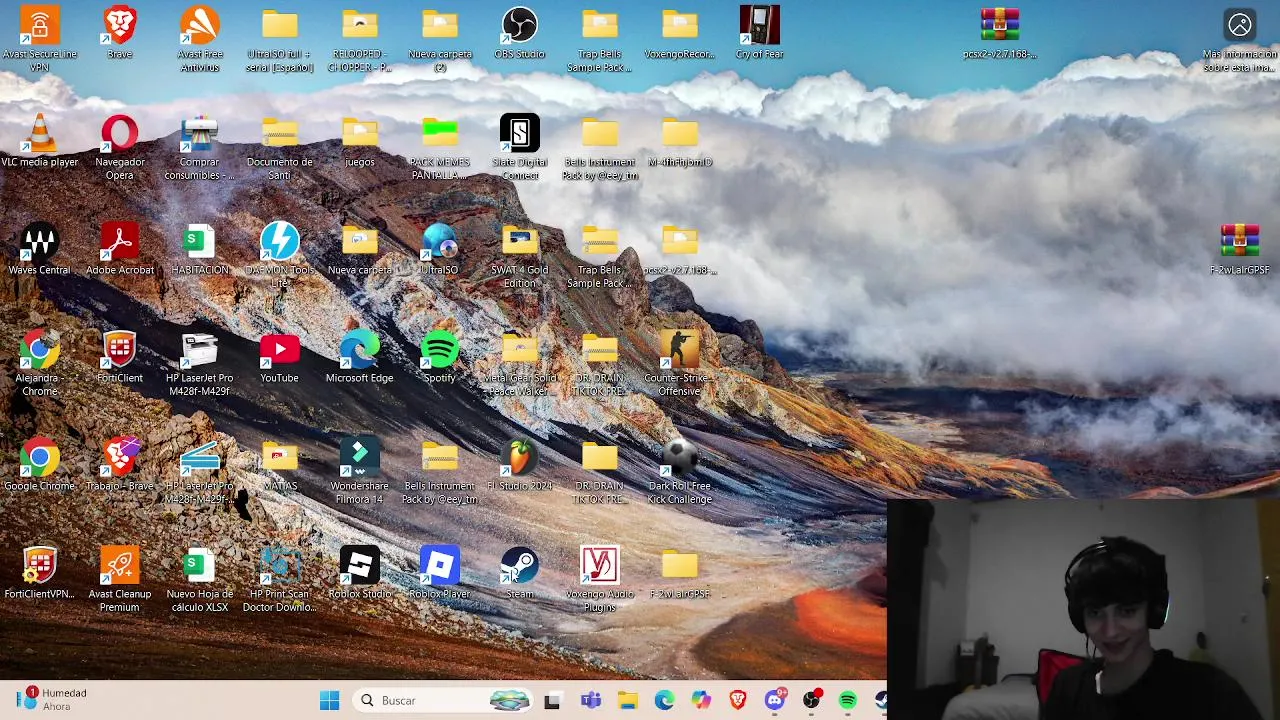Open Copilot from the taskbar
1280x720 pixels.
701,700
